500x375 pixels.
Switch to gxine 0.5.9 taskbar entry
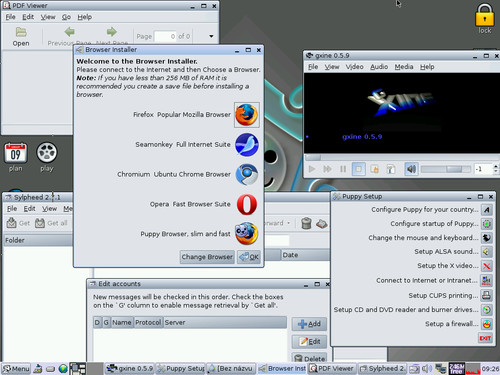pyautogui.click(x=130, y=369)
